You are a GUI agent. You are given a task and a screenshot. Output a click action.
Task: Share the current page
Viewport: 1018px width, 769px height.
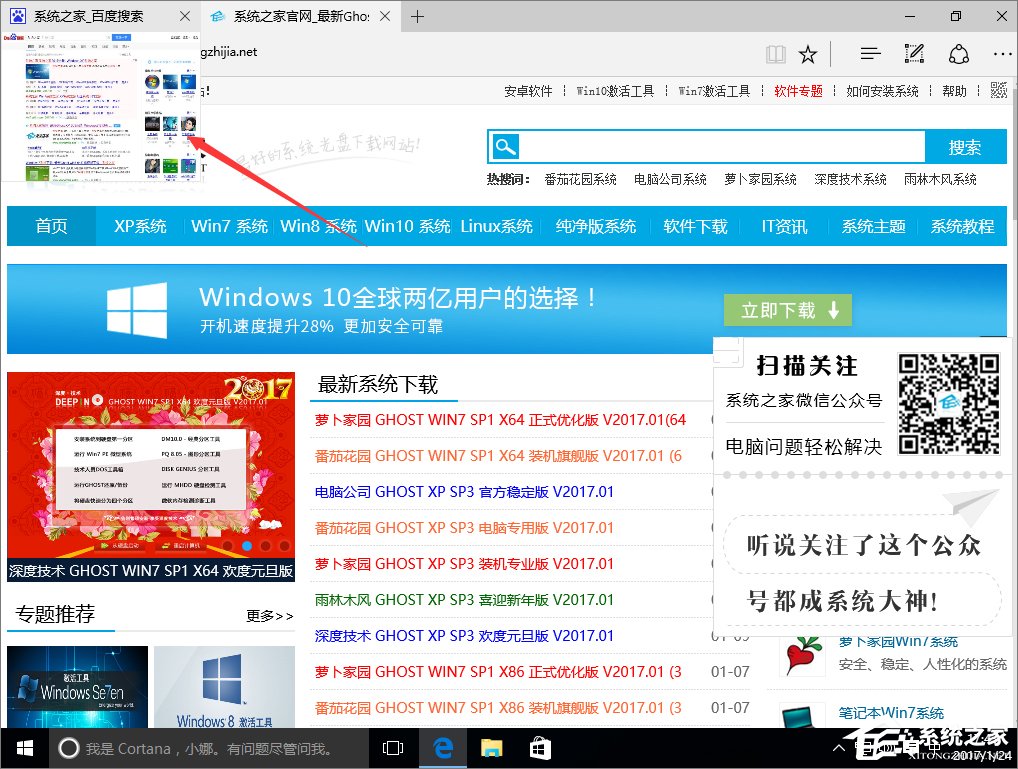[x=959, y=53]
